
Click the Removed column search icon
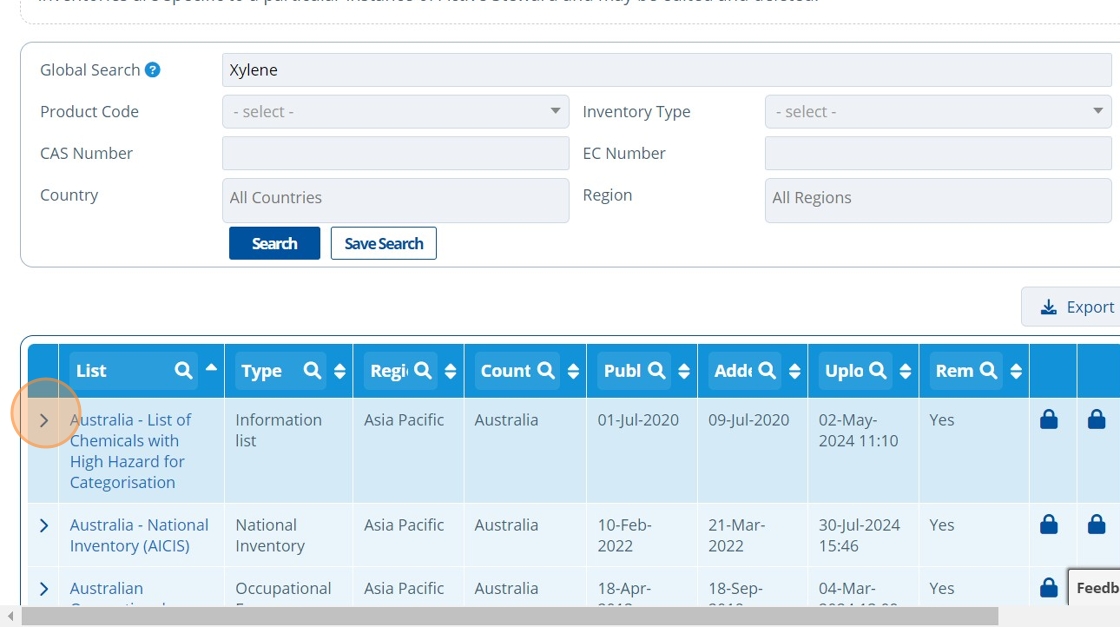point(989,371)
